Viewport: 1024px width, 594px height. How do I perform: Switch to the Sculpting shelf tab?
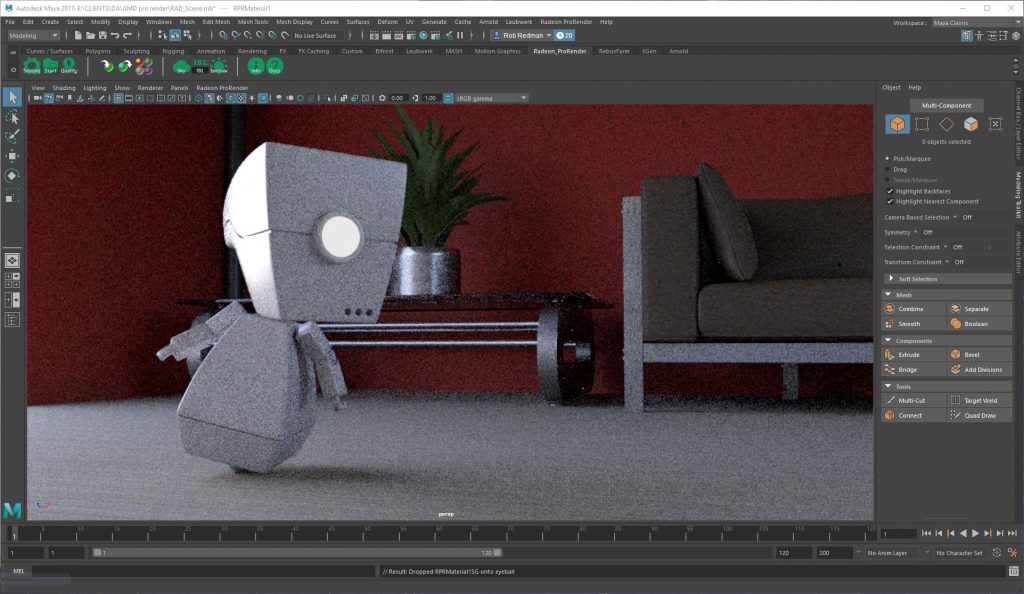(x=136, y=51)
